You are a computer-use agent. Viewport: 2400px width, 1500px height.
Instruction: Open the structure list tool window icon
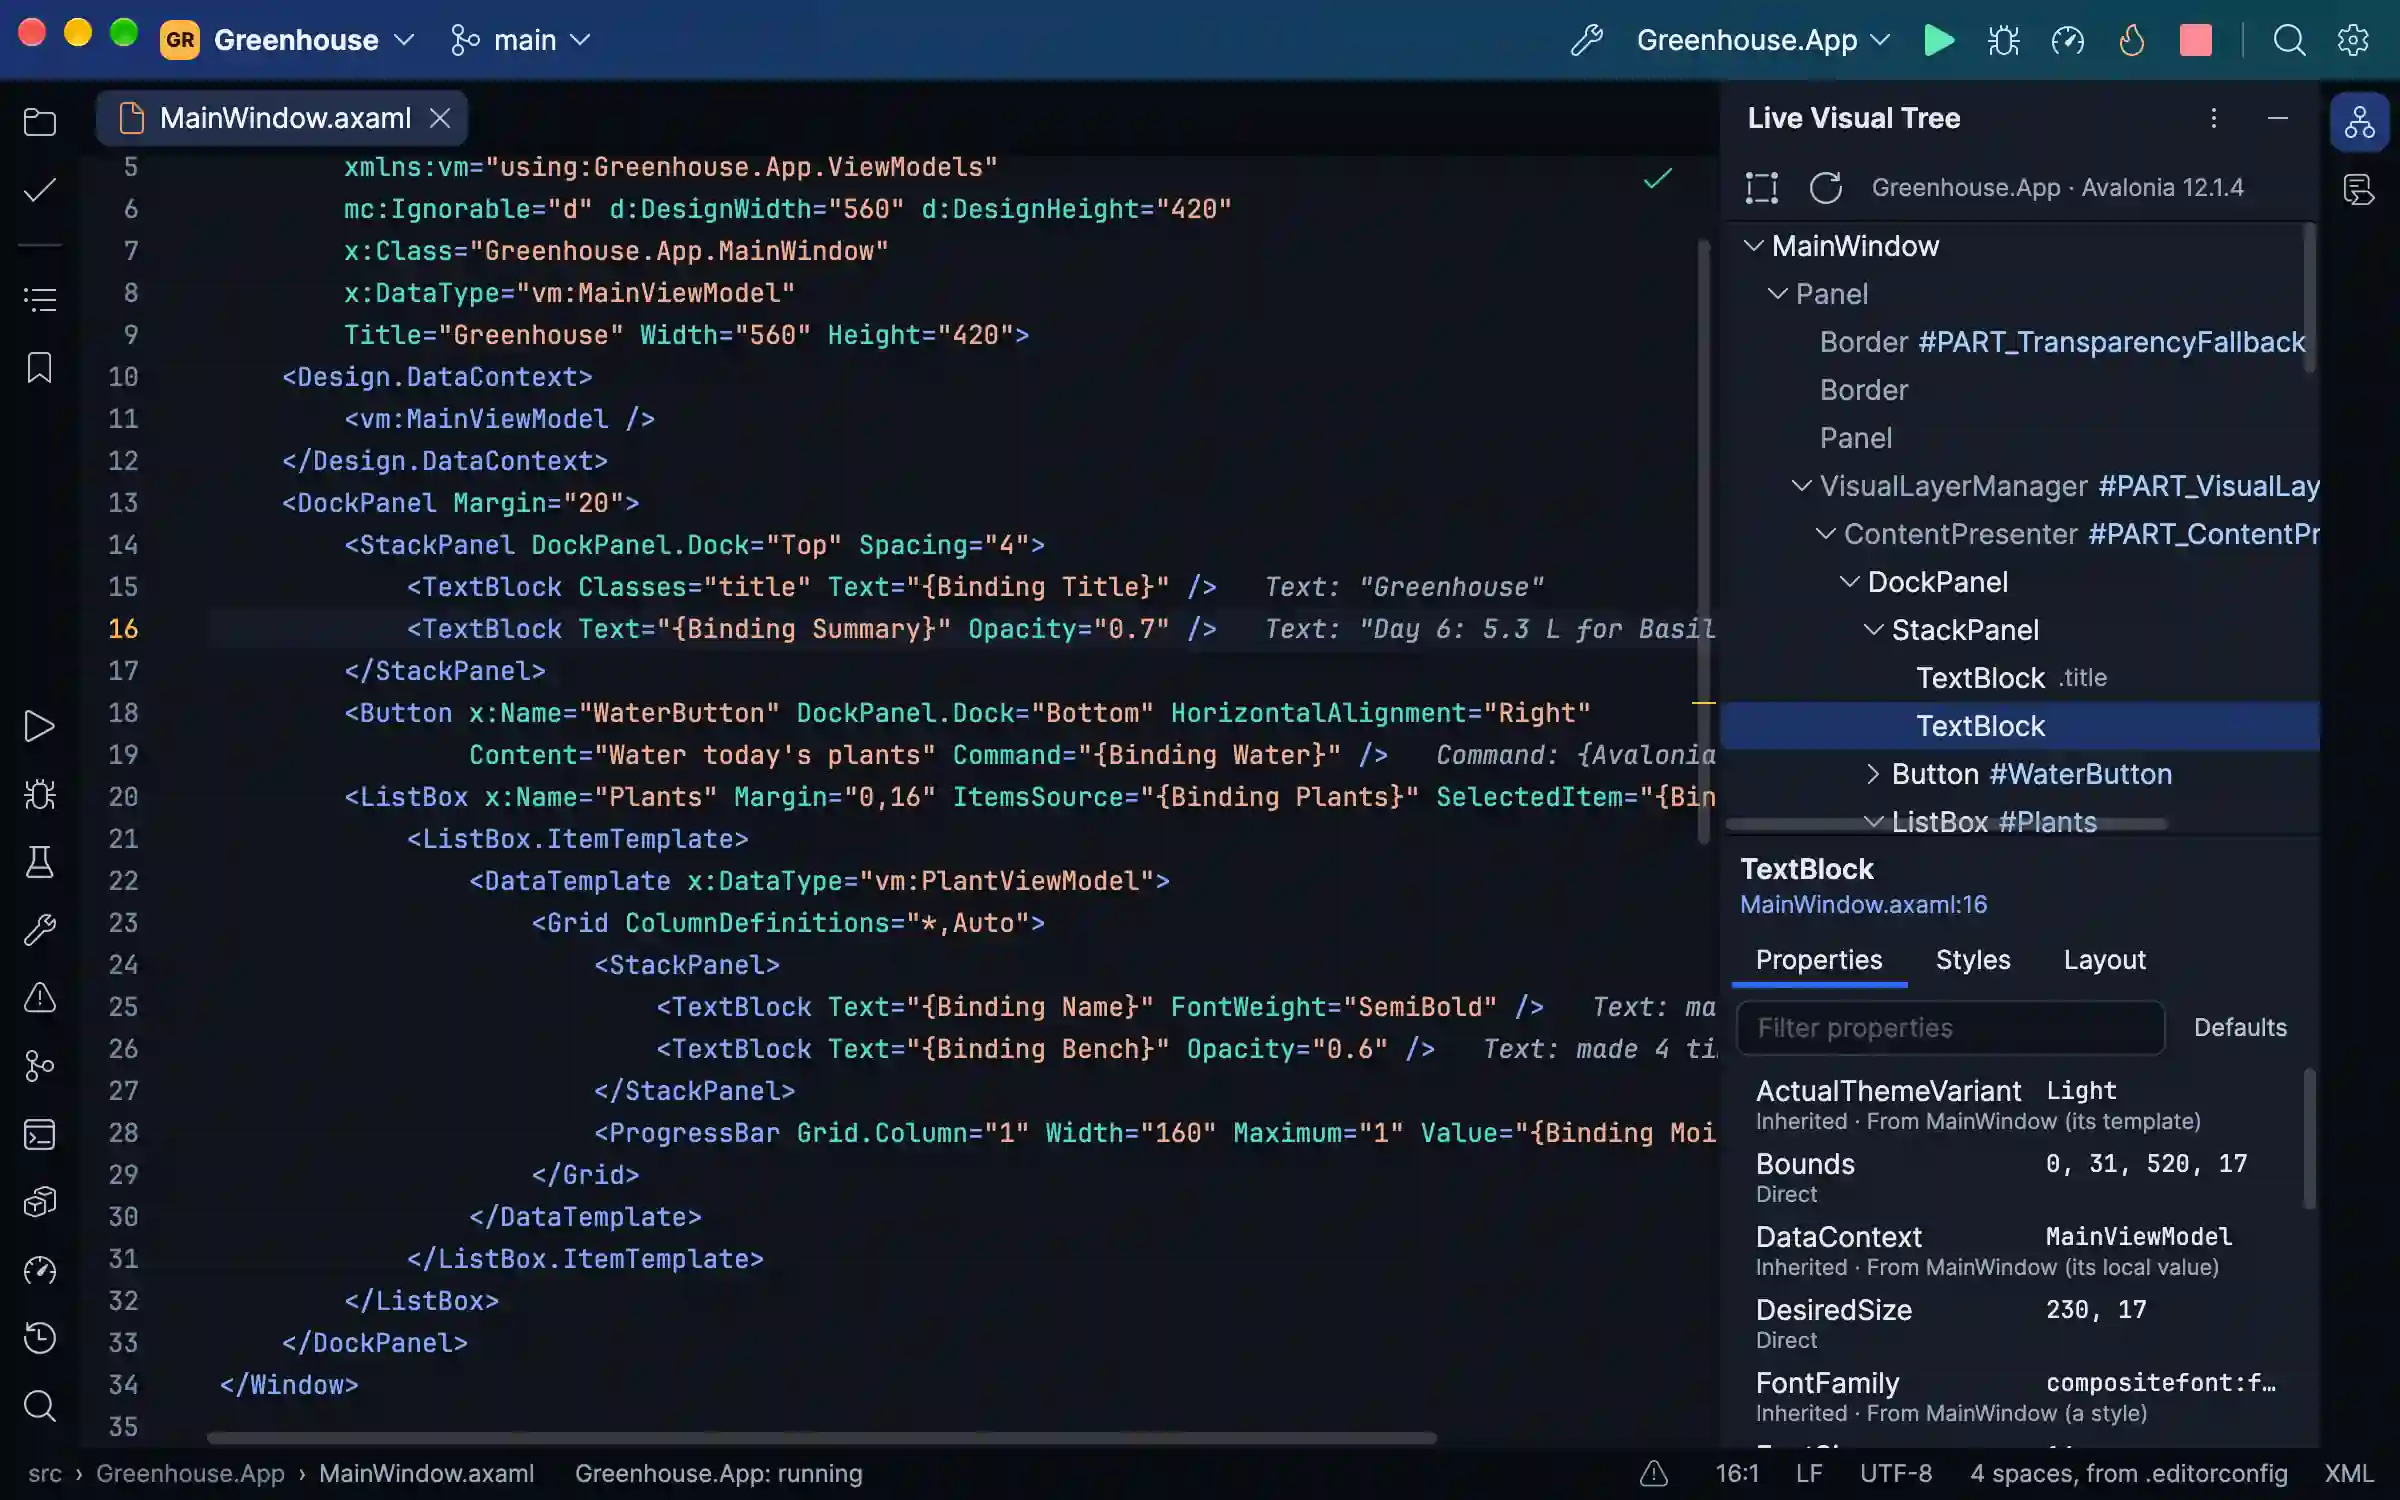pyautogui.click(x=40, y=299)
